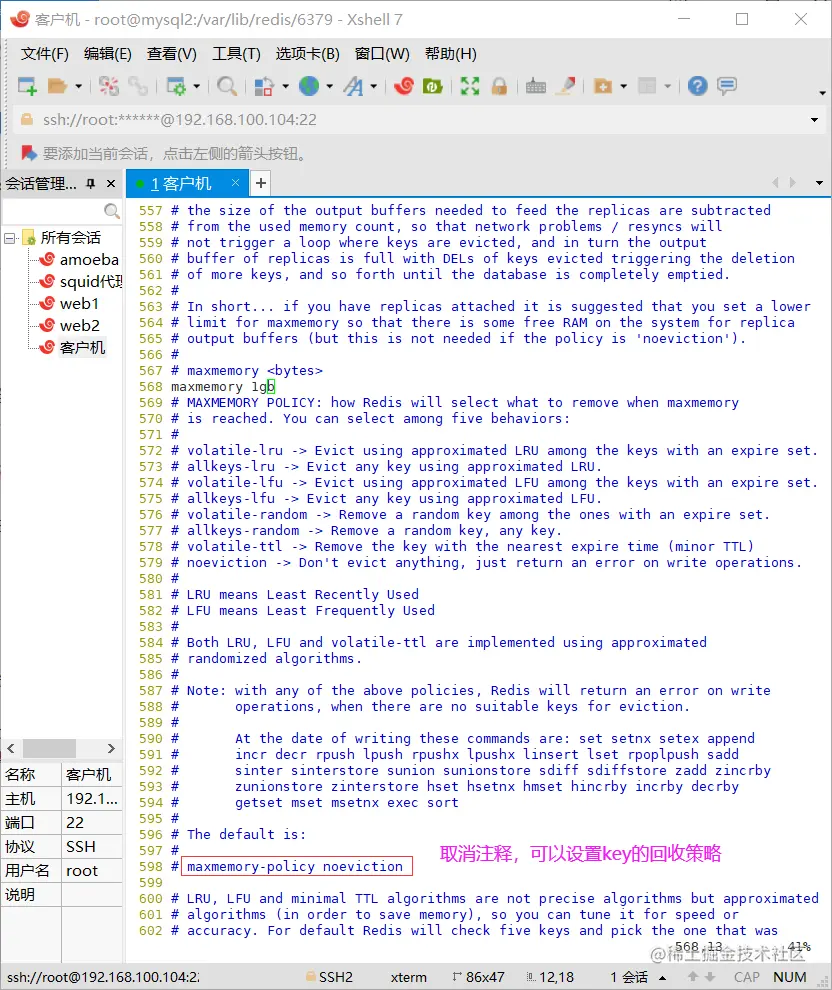Click the New session toolbar icon
Image resolution: width=832 pixels, height=990 pixels.
(27, 86)
